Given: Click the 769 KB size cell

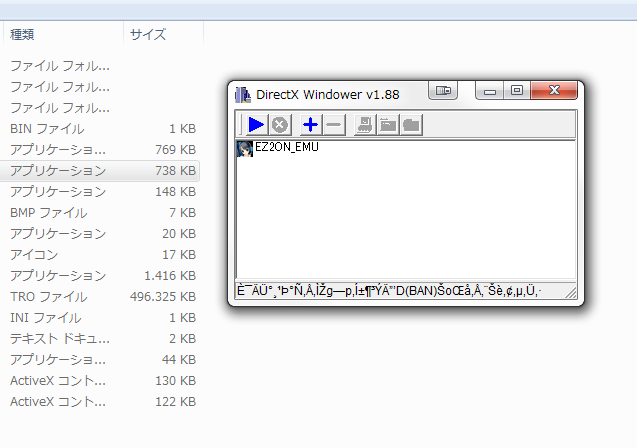Looking at the screenshot, I should pyautogui.click(x=176, y=150).
